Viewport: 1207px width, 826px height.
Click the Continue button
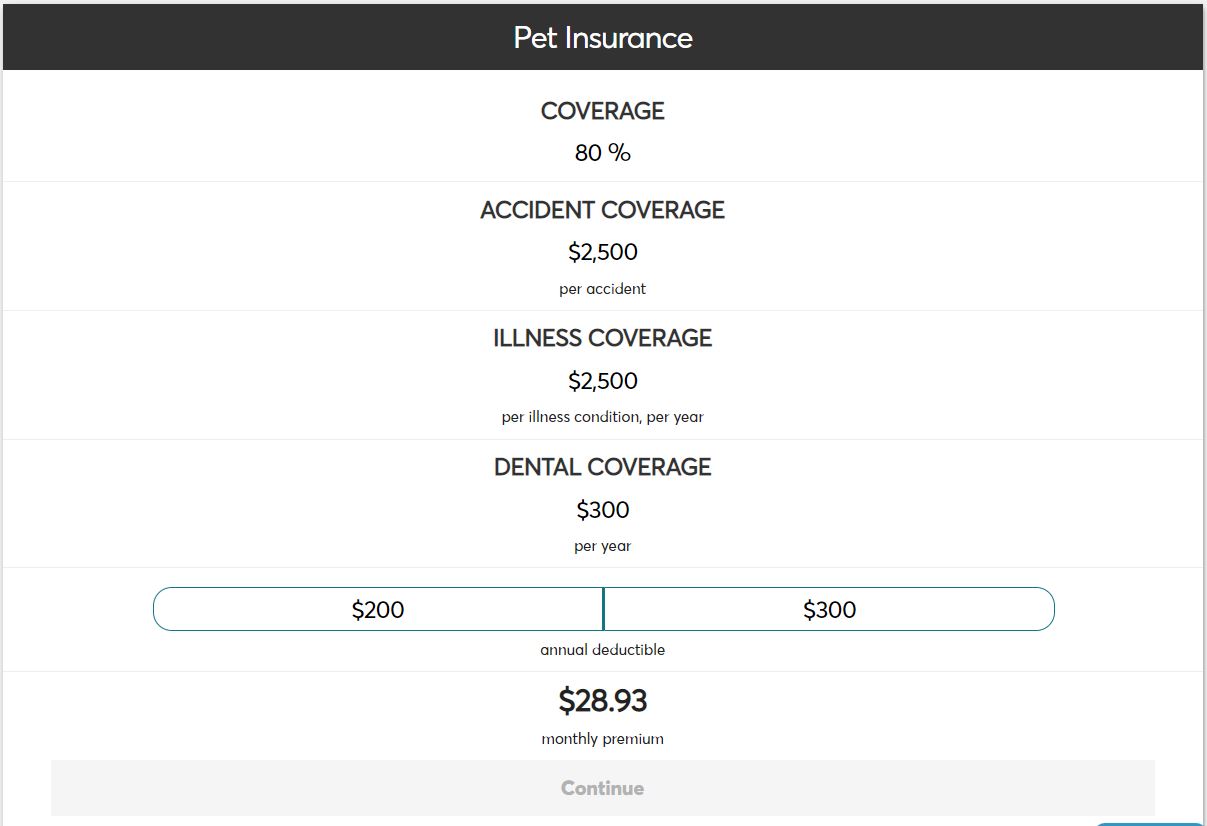click(602, 788)
